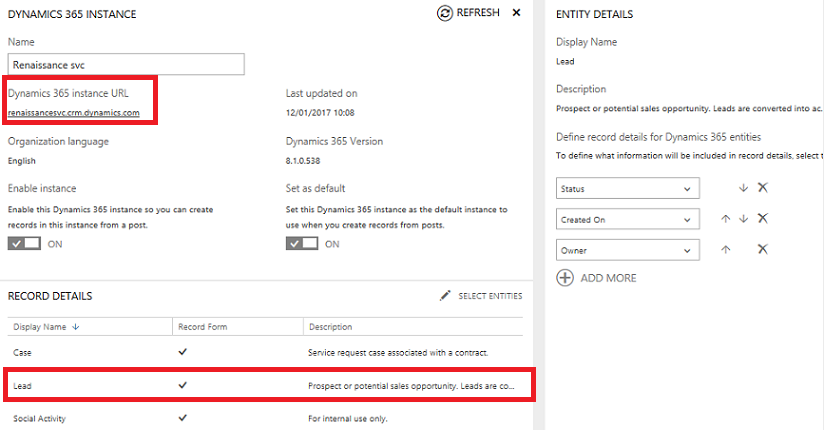Sort by Display Name column header
The image size is (824, 430).
[40, 326]
